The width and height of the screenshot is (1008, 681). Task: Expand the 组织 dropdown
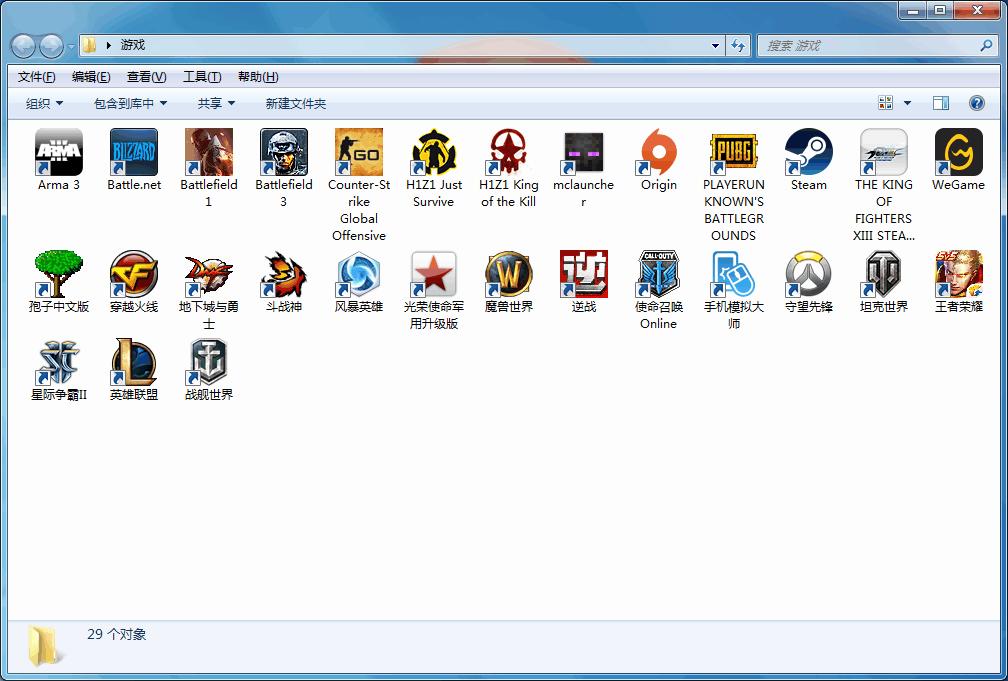[43, 102]
